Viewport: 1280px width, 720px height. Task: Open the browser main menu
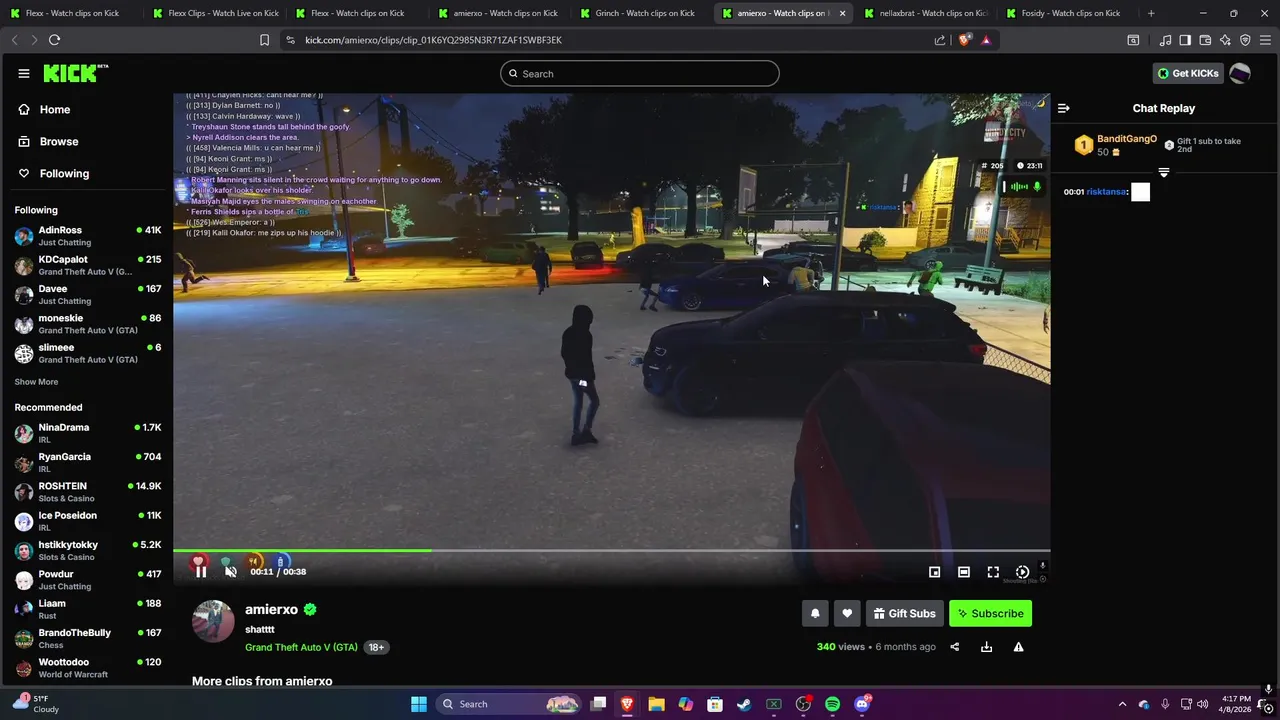tap(1265, 40)
